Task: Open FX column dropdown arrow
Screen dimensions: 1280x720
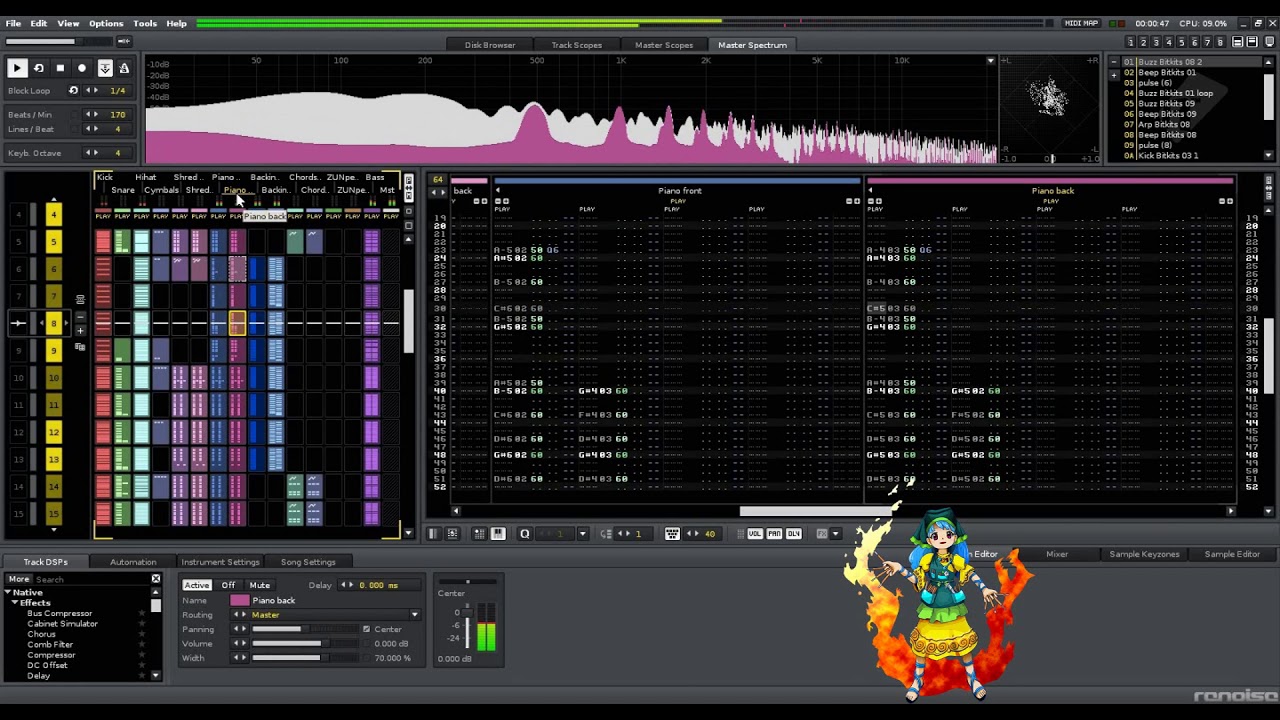Action: point(836,534)
